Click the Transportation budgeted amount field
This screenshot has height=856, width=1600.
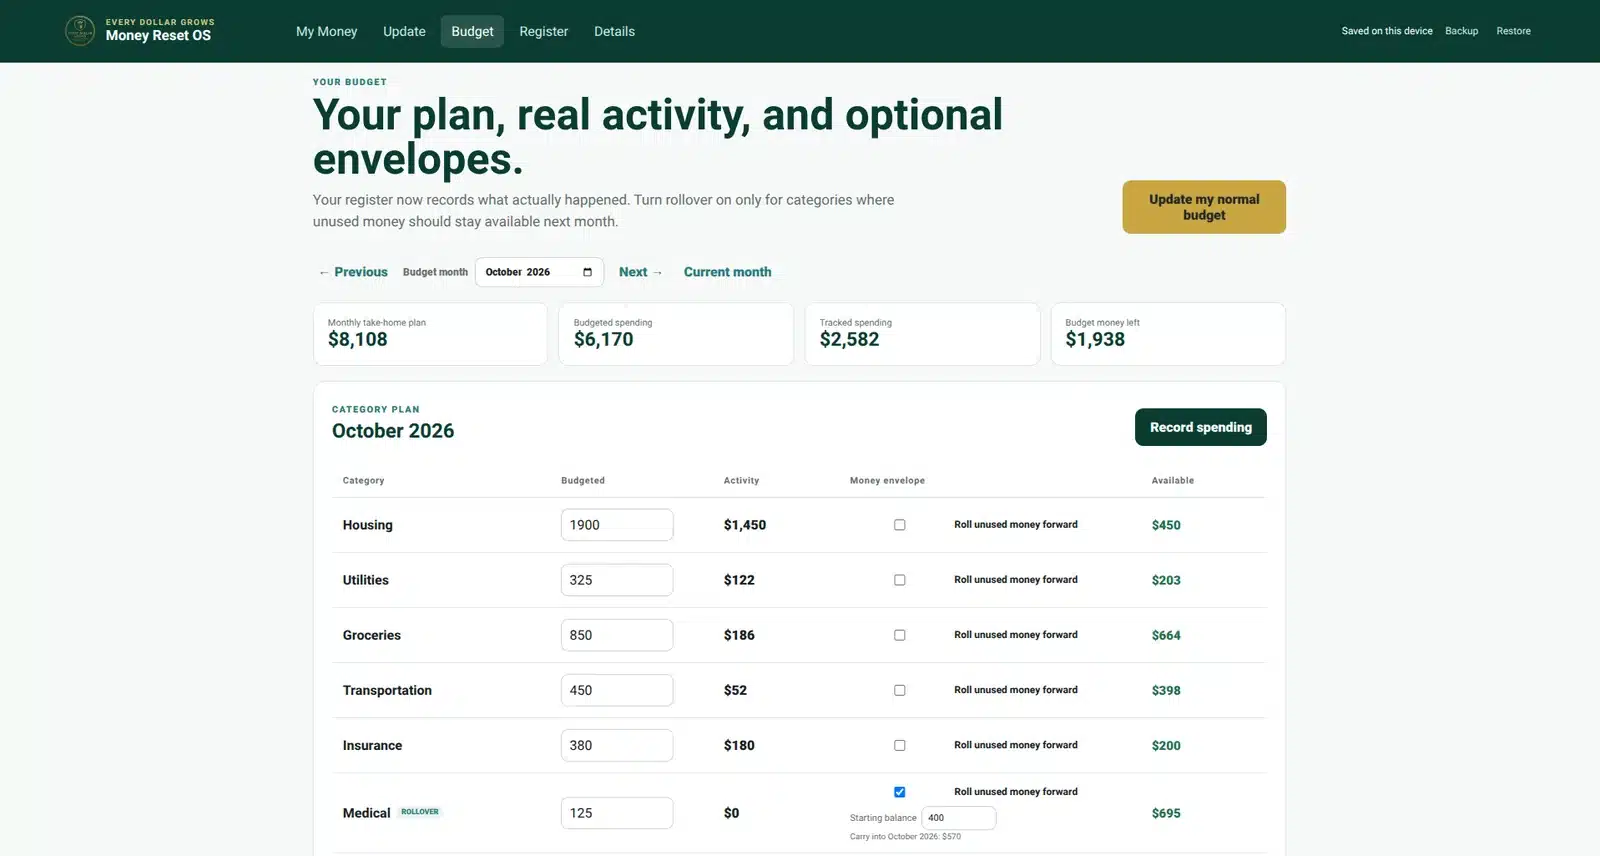(617, 690)
